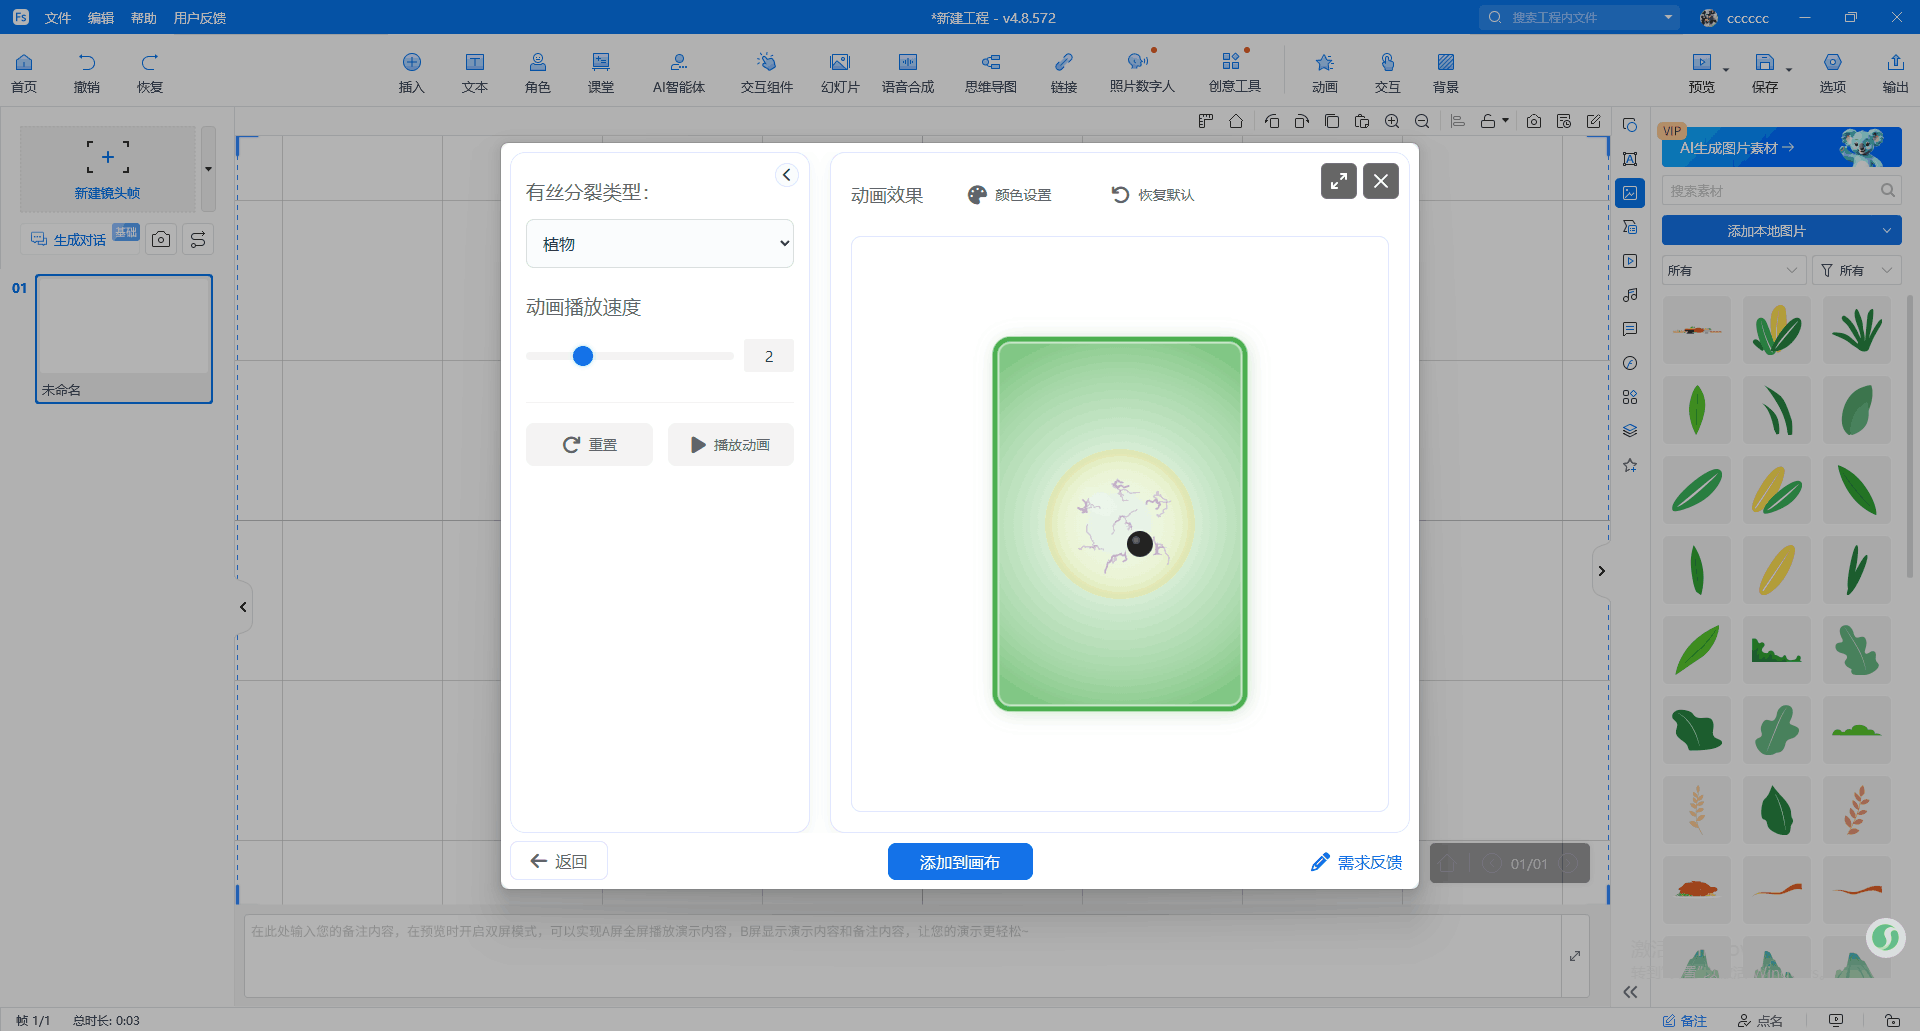The image size is (1920, 1031).
Task: Click the 需求反馈 link
Action: click(1357, 862)
